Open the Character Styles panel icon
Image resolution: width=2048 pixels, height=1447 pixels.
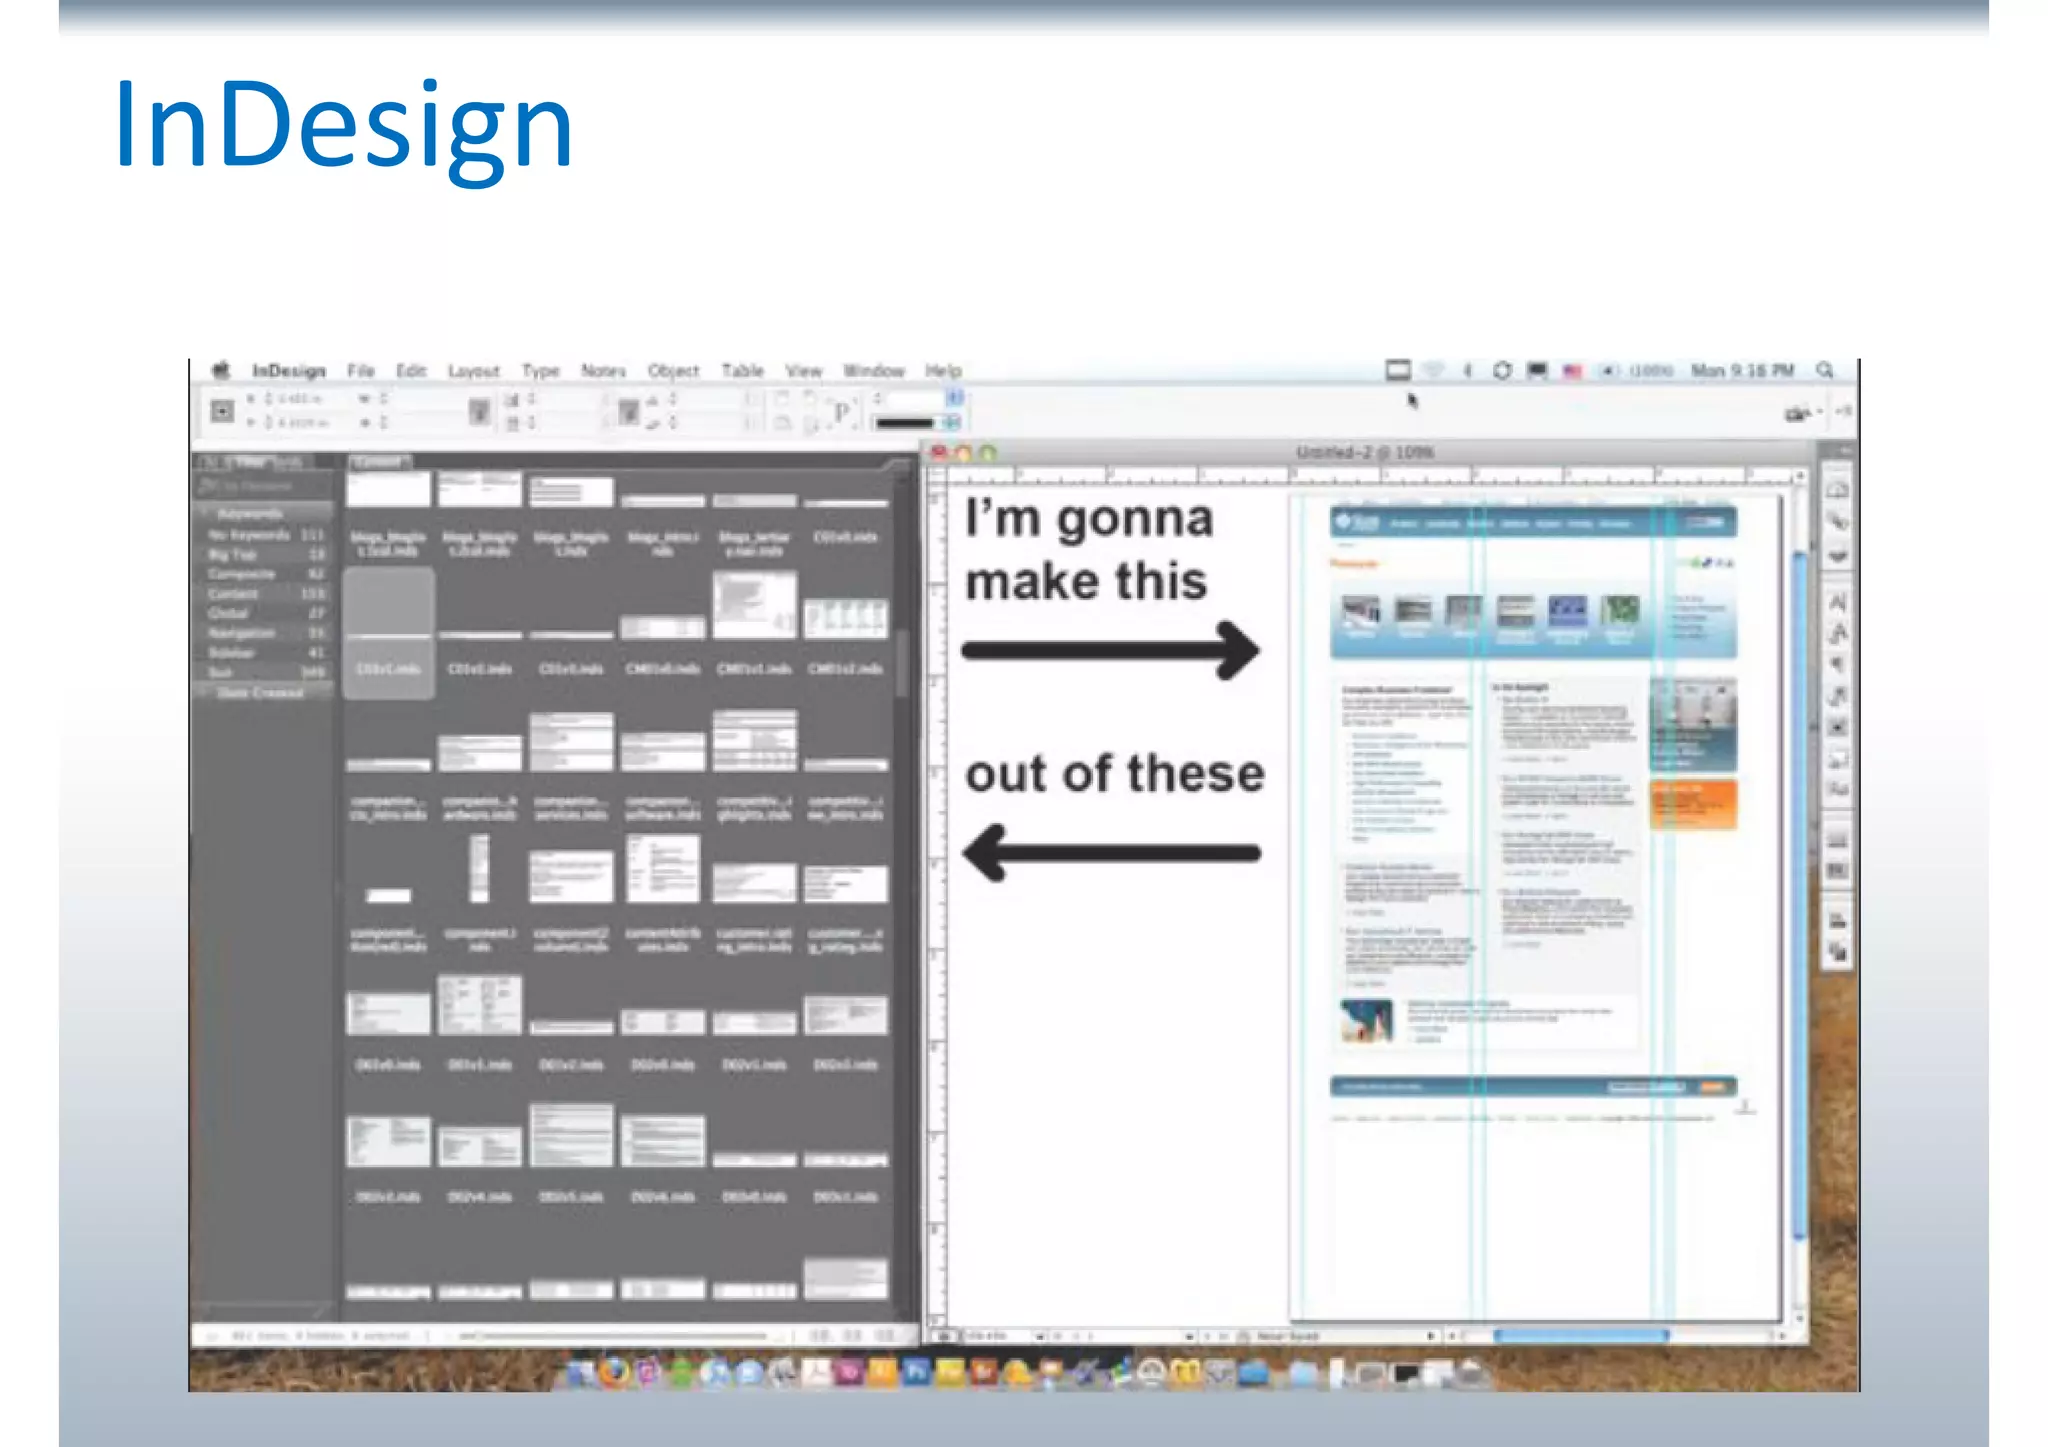pos(1838,633)
